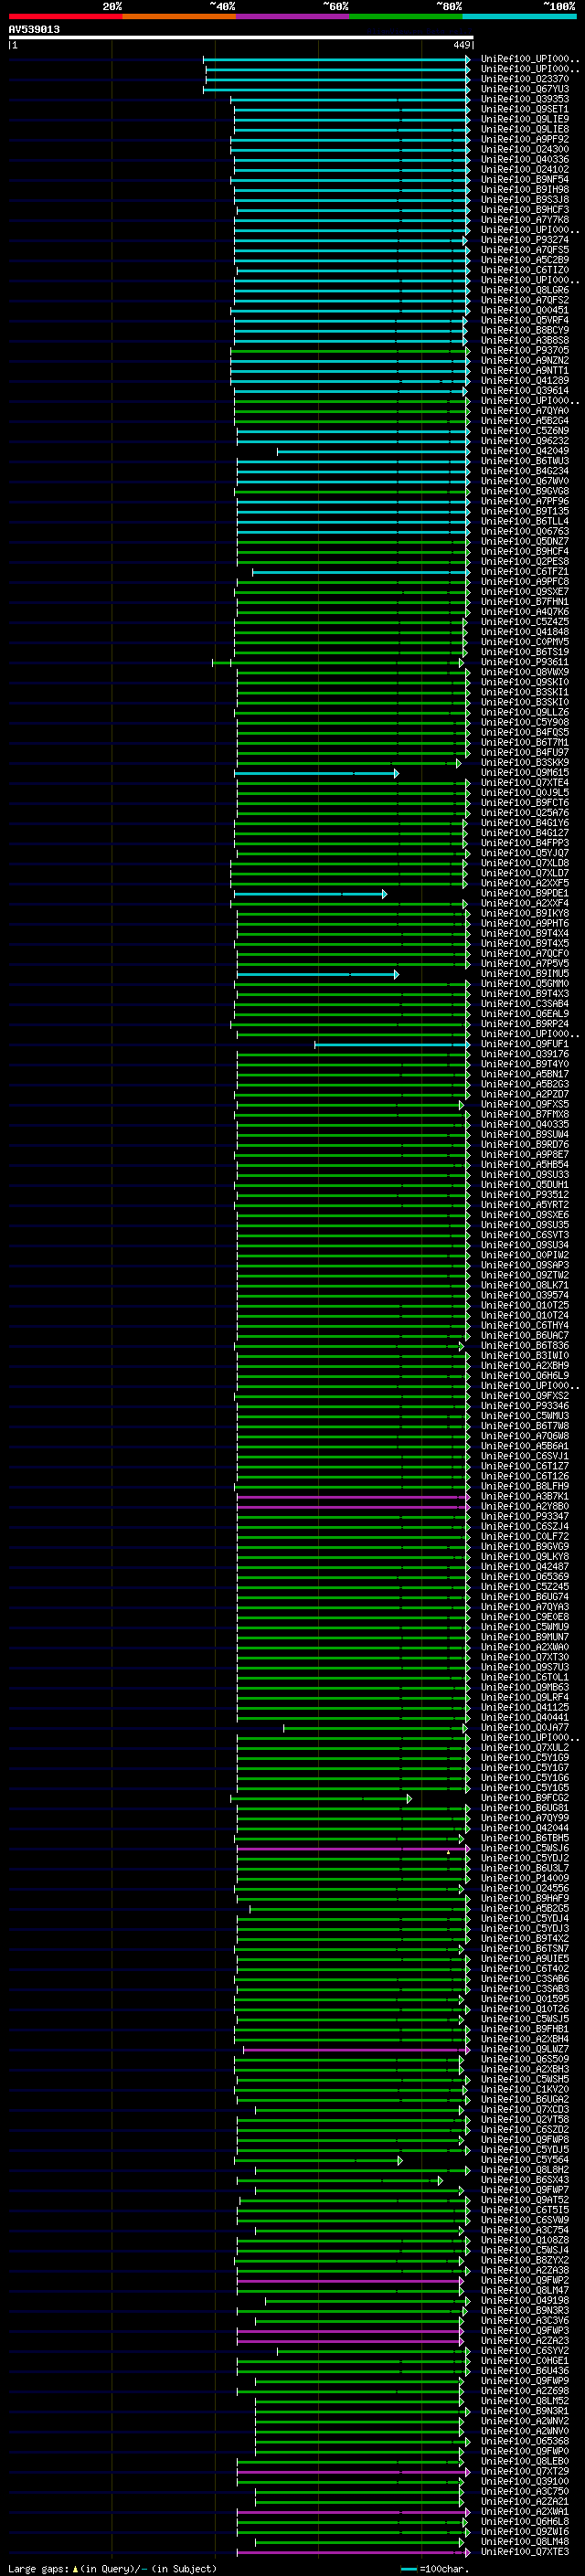Open hit UniRef100_Q67YU3
Screen dimensions: 585x2576
[x=524, y=89]
